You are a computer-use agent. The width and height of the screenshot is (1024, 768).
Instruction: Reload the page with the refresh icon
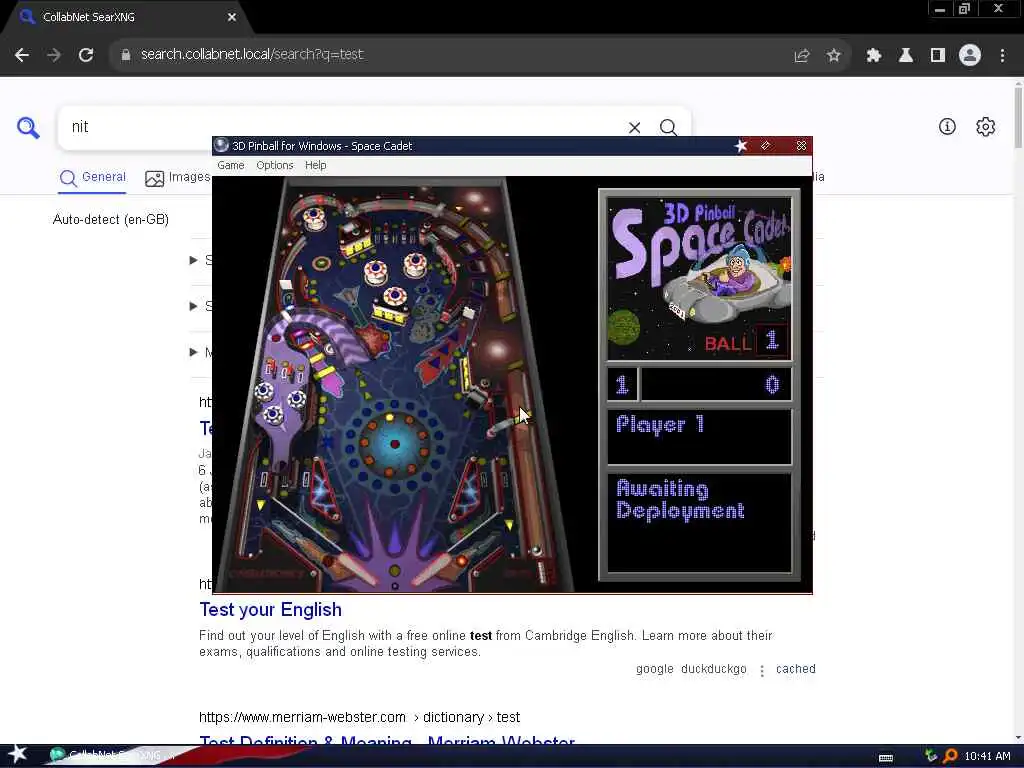(86, 55)
